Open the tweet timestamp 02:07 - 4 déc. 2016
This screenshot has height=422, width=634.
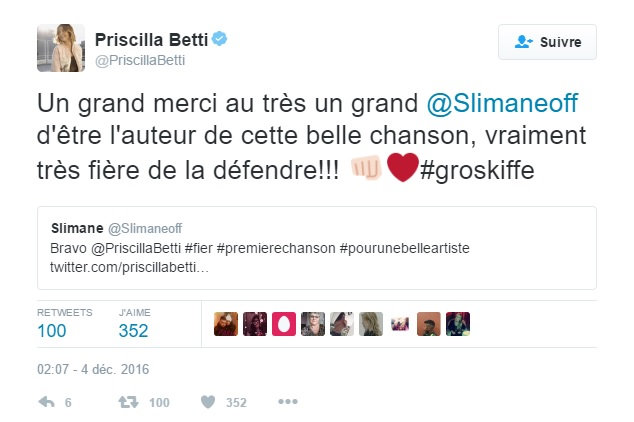[92, 369]
